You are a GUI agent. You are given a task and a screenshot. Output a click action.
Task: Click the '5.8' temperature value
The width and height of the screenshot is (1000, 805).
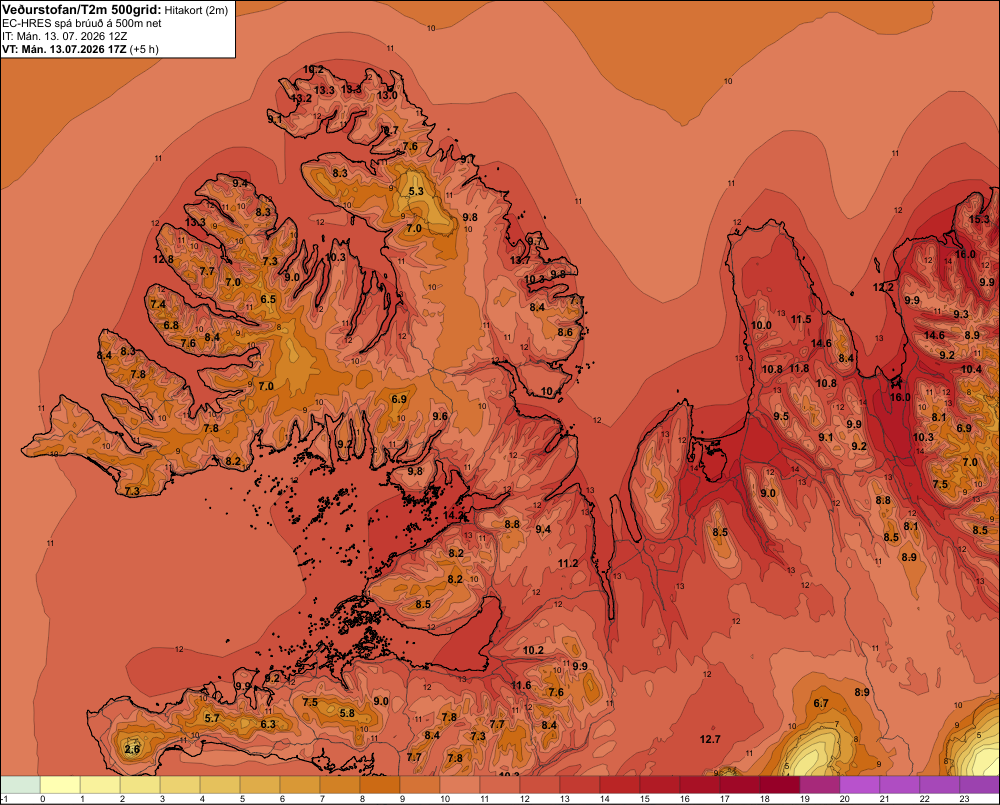coord(347,713)
